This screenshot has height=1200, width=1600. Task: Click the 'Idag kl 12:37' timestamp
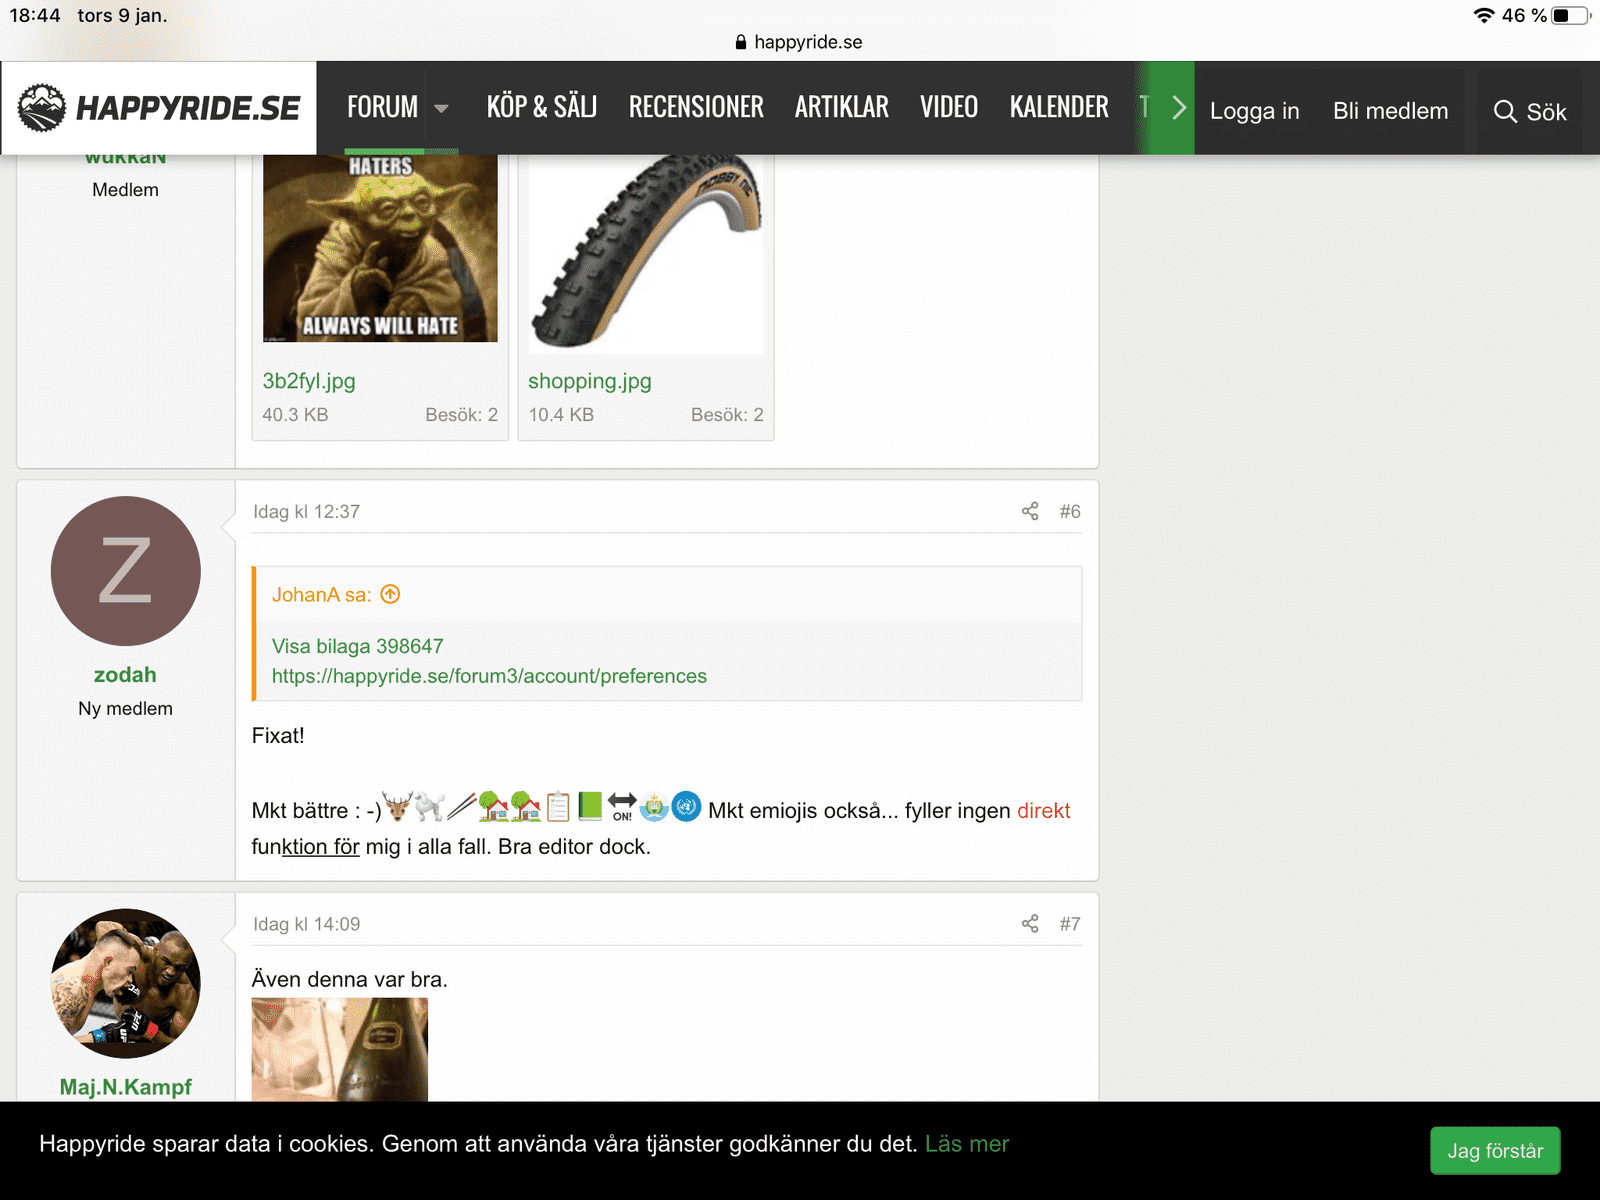pos(306,512)
